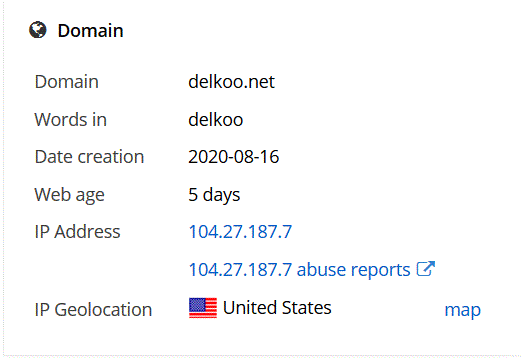This screenshot has width=522, height=360.
Task: Click the Words in label
Action: click(71, 120)
